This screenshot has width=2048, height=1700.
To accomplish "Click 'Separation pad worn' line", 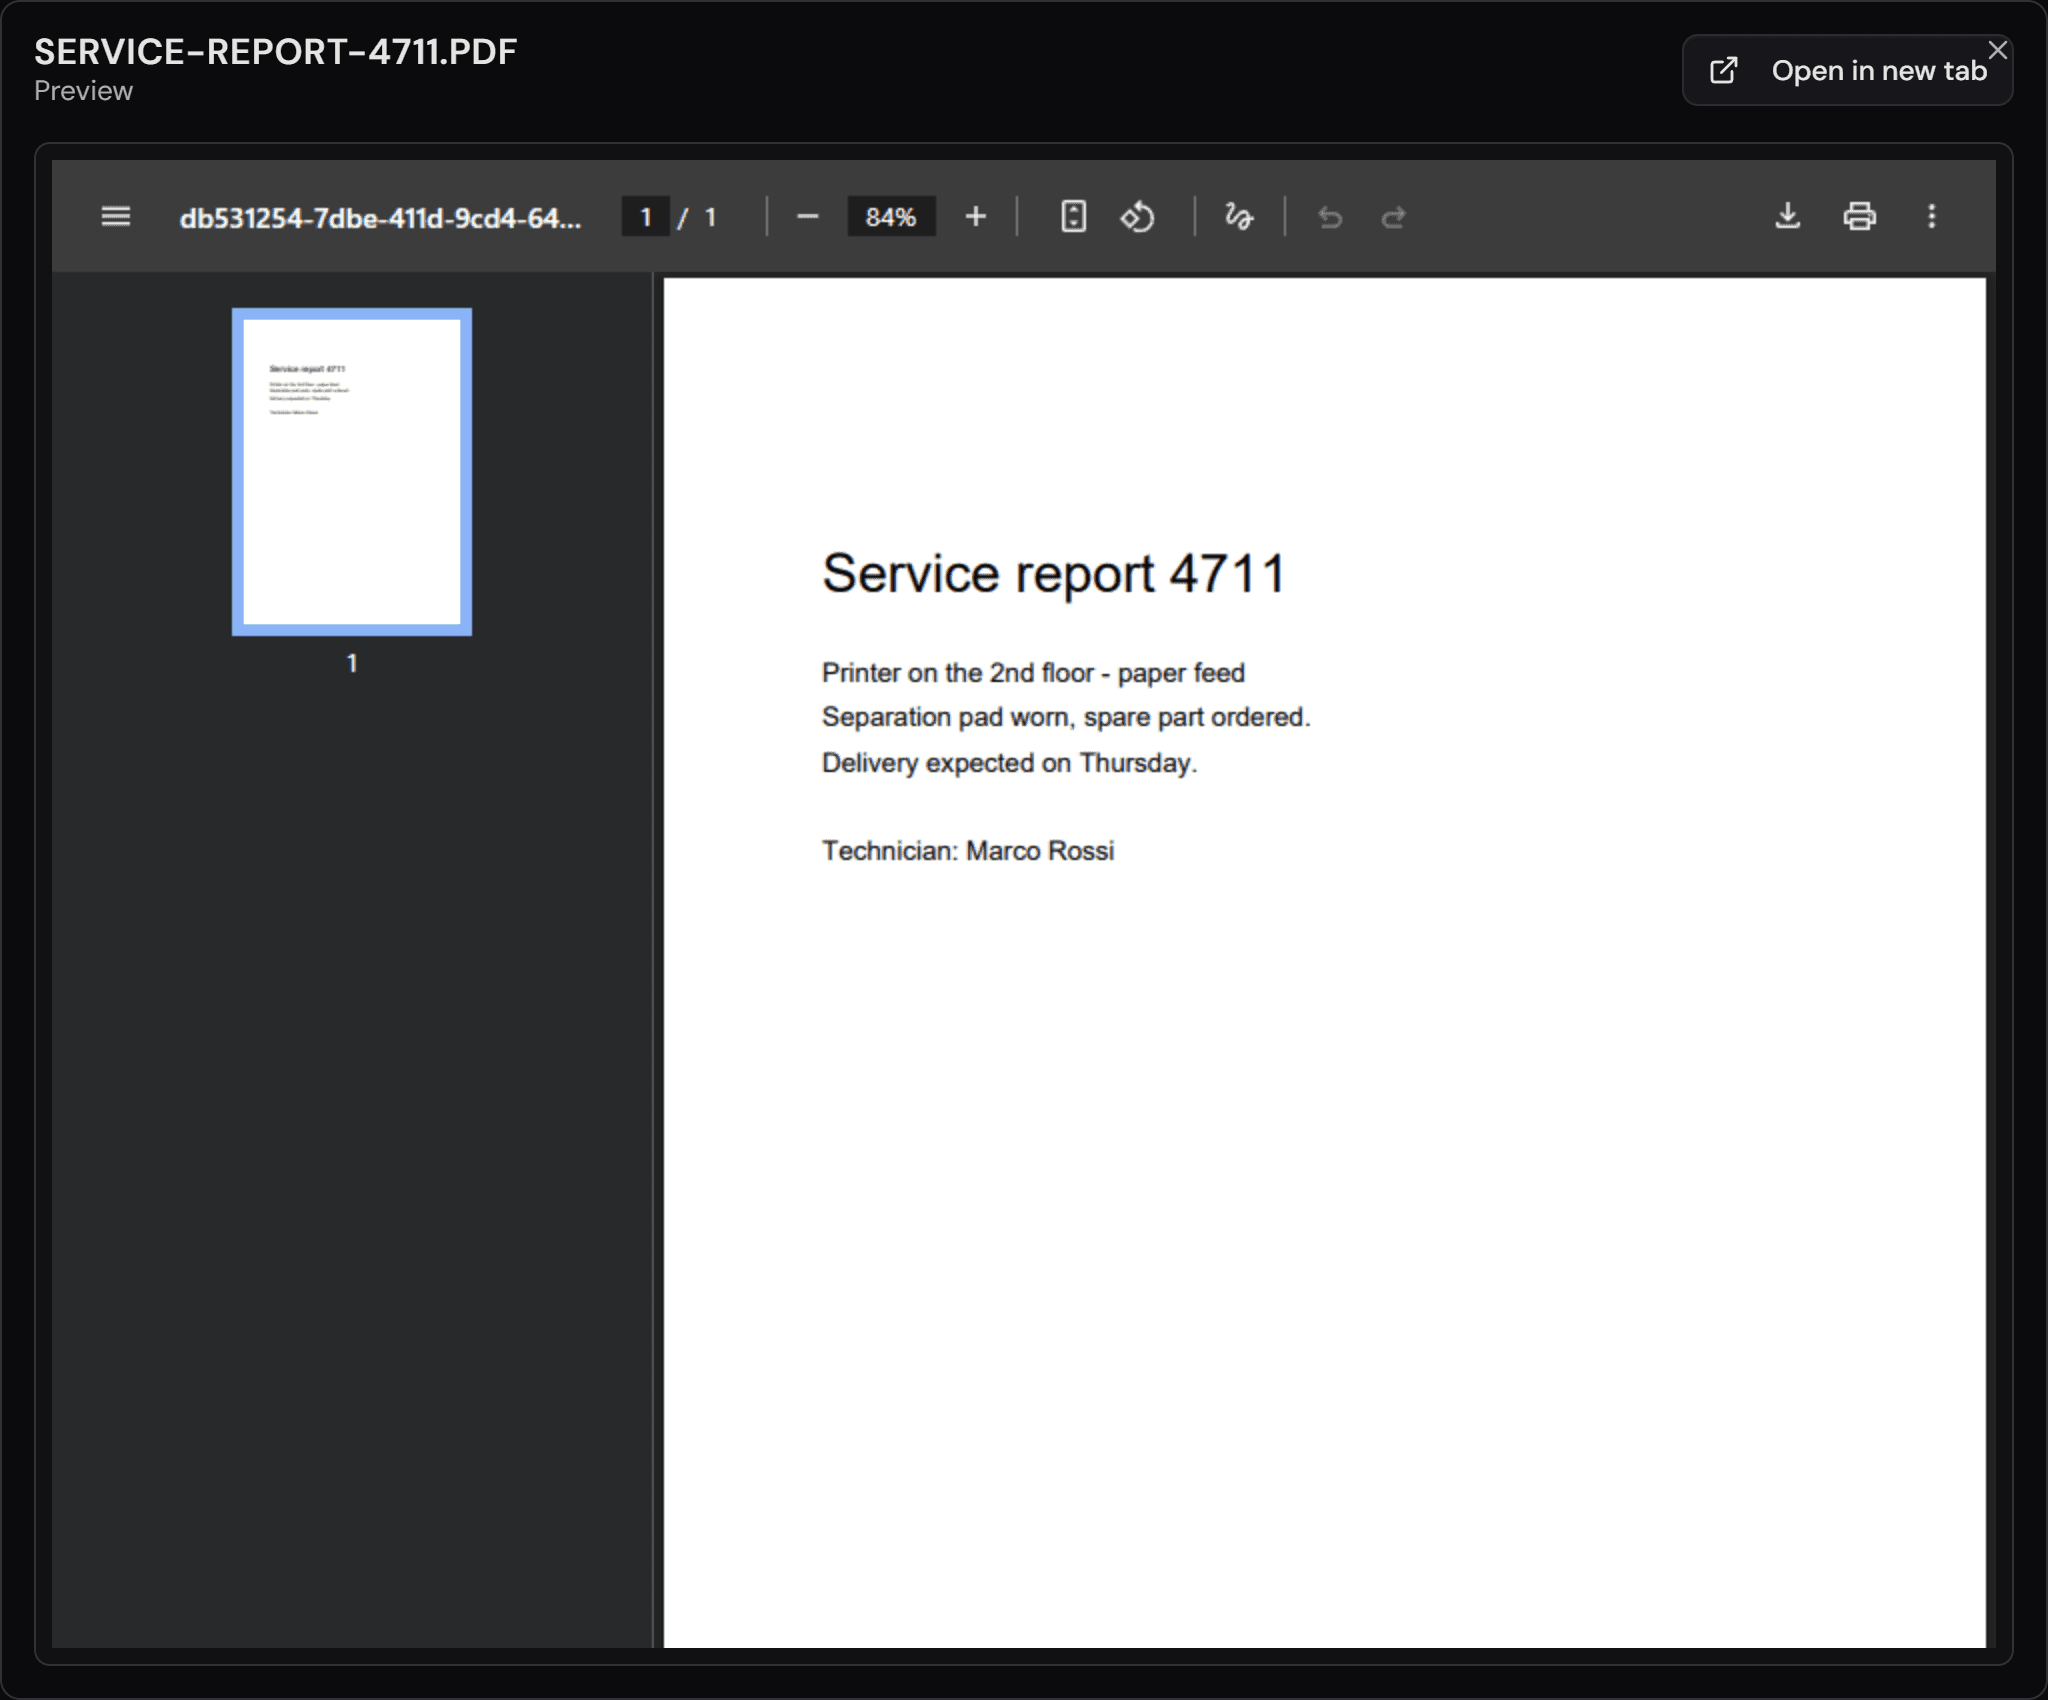I will click(1066, 717).
